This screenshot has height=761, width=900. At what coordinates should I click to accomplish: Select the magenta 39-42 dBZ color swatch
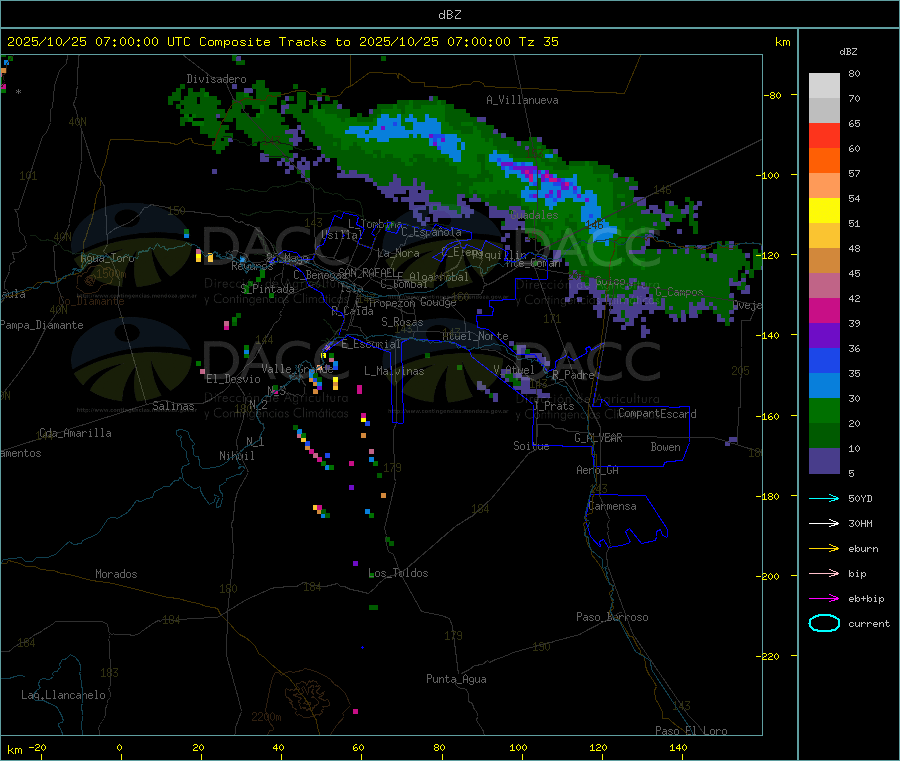click(824, 310)
